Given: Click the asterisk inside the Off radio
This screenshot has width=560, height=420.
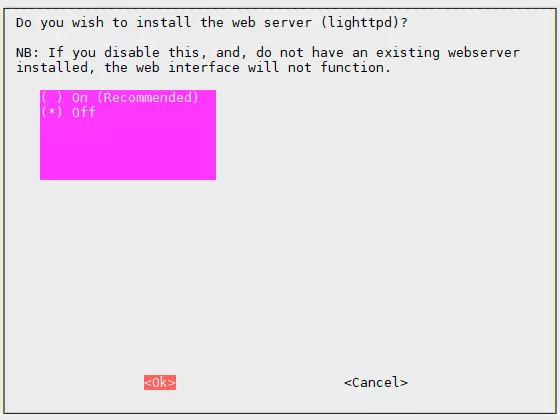Looking at the screenshot, I should click(x=52, y=112).
